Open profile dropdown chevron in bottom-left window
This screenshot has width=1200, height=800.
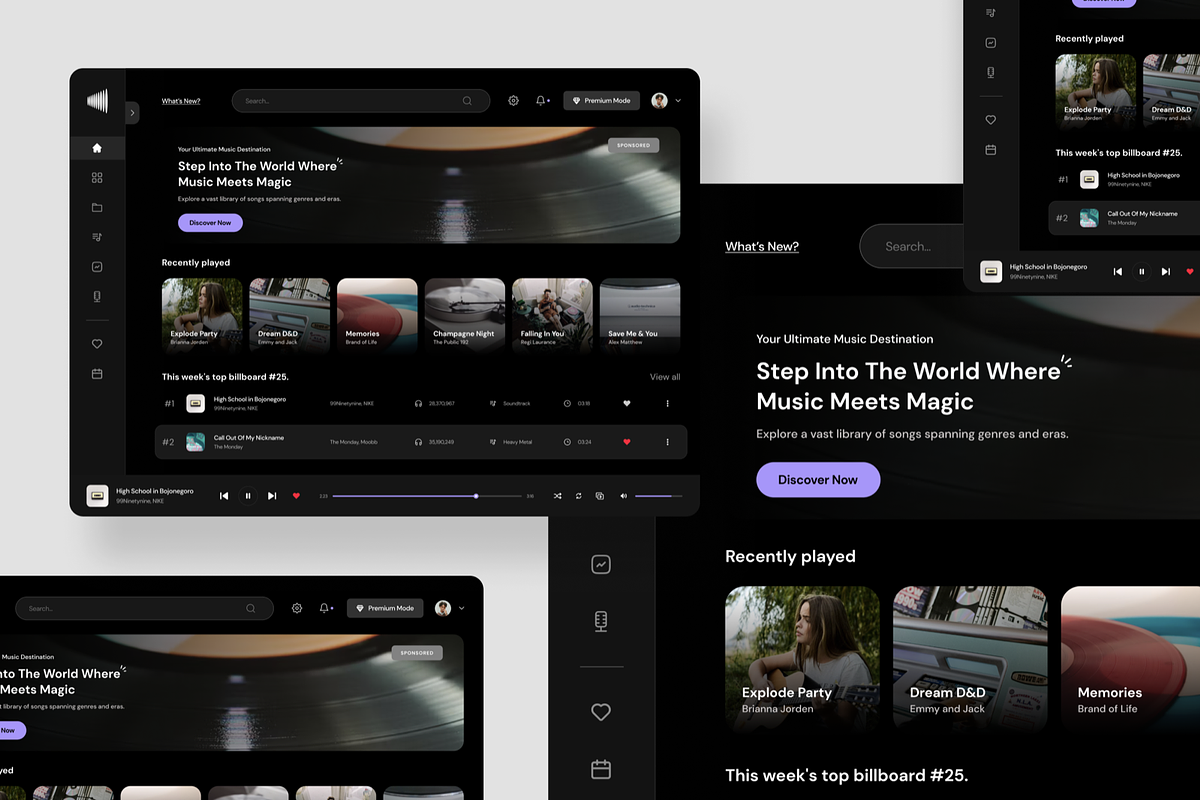click(461, 608)
